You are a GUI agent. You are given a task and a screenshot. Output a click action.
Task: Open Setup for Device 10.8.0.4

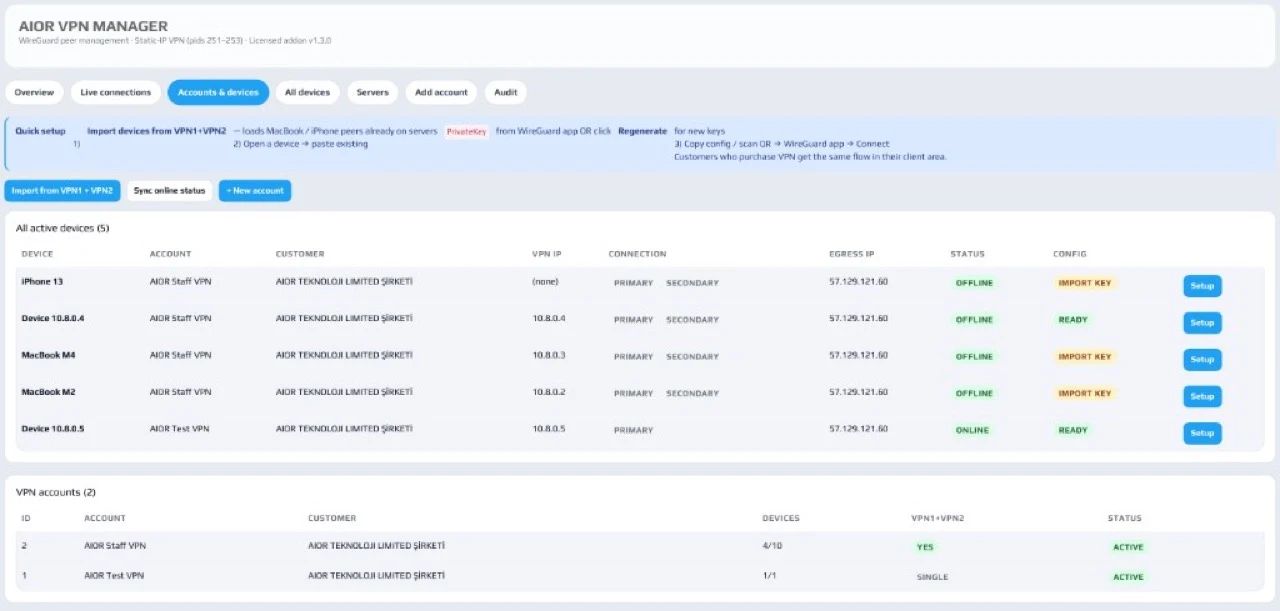pos(1202,323)
